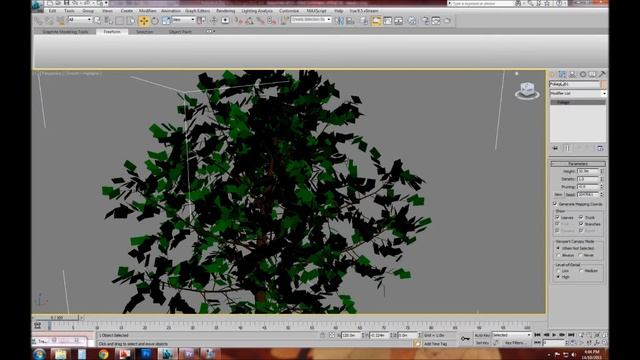Toggle the key mode lock icon

pos(465,339)
